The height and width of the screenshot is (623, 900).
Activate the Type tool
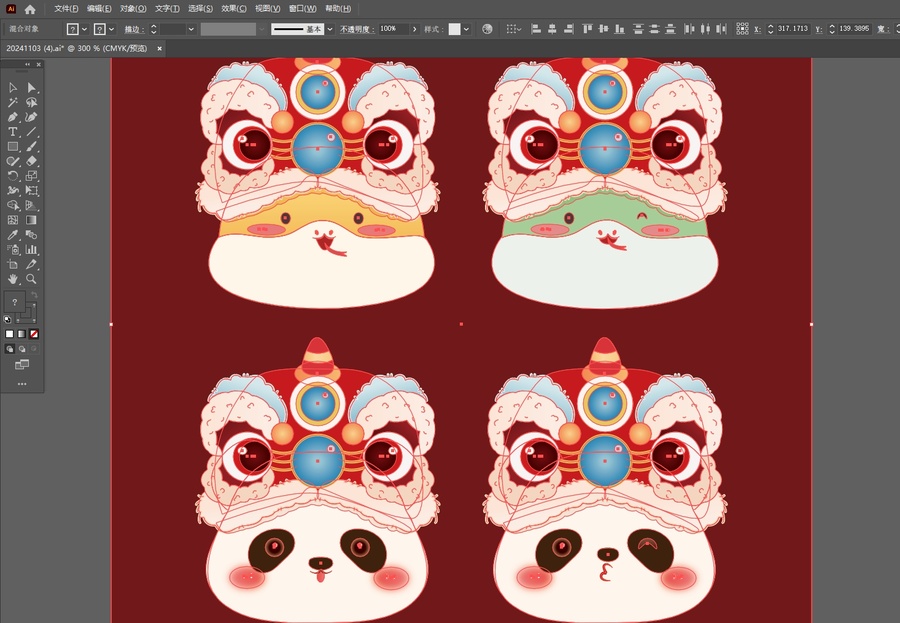(x=13, y=131)
